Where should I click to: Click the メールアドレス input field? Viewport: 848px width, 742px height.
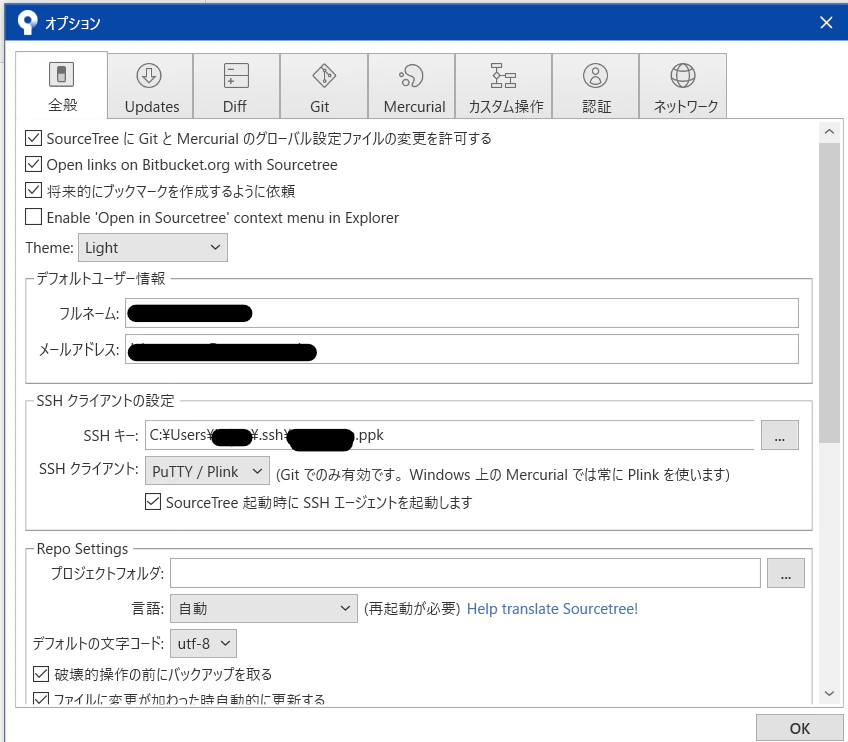[x=462, y=349]
